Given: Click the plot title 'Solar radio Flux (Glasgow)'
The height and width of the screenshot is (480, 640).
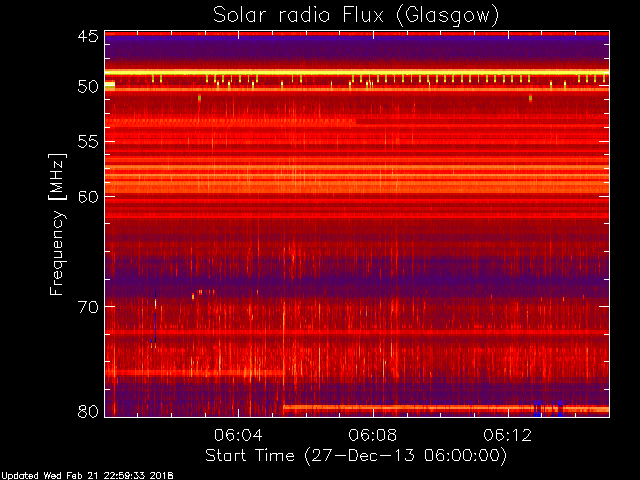Looking at the screenshot, I should point(356,16).
